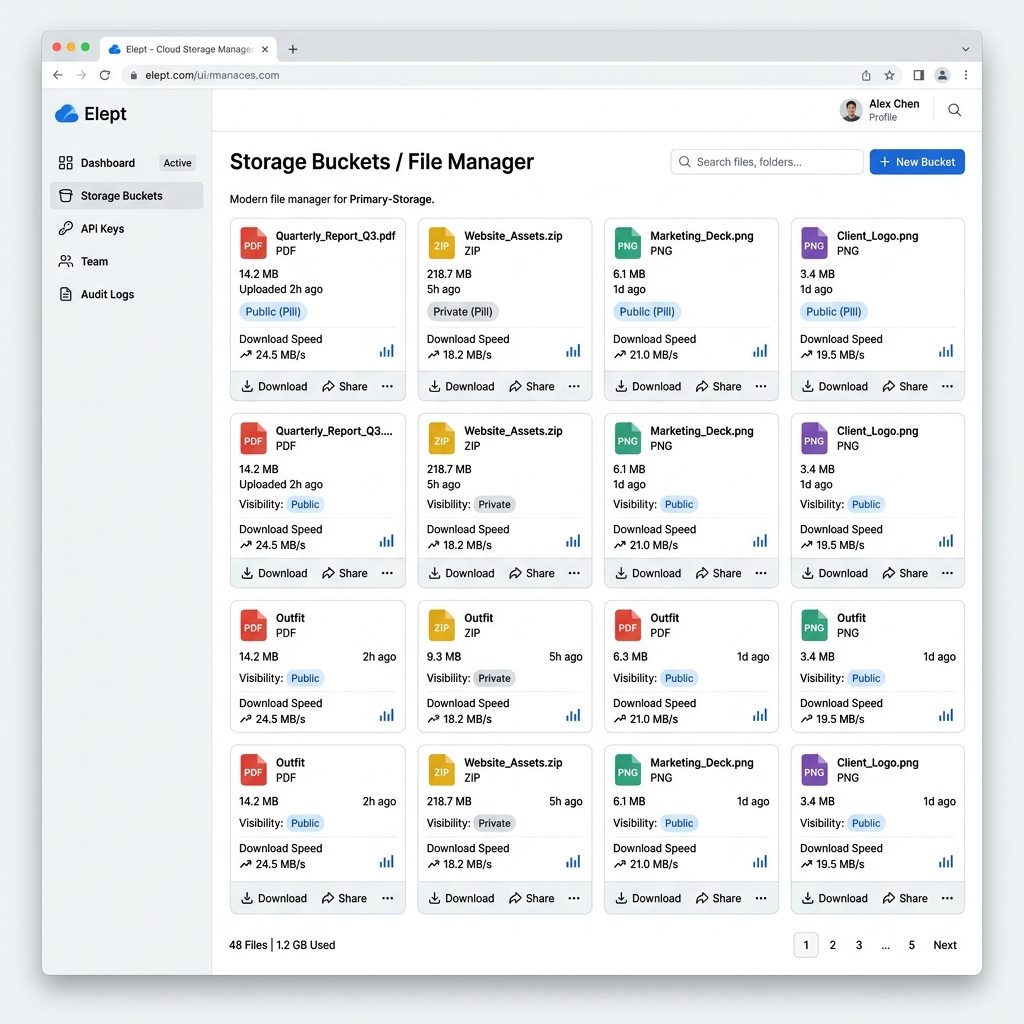The width and height of the screenshot is (1024, 1024).
Task: Click the Quarterly_Report_Q3.pdf red PDF icon
Action: pos(253,243)
